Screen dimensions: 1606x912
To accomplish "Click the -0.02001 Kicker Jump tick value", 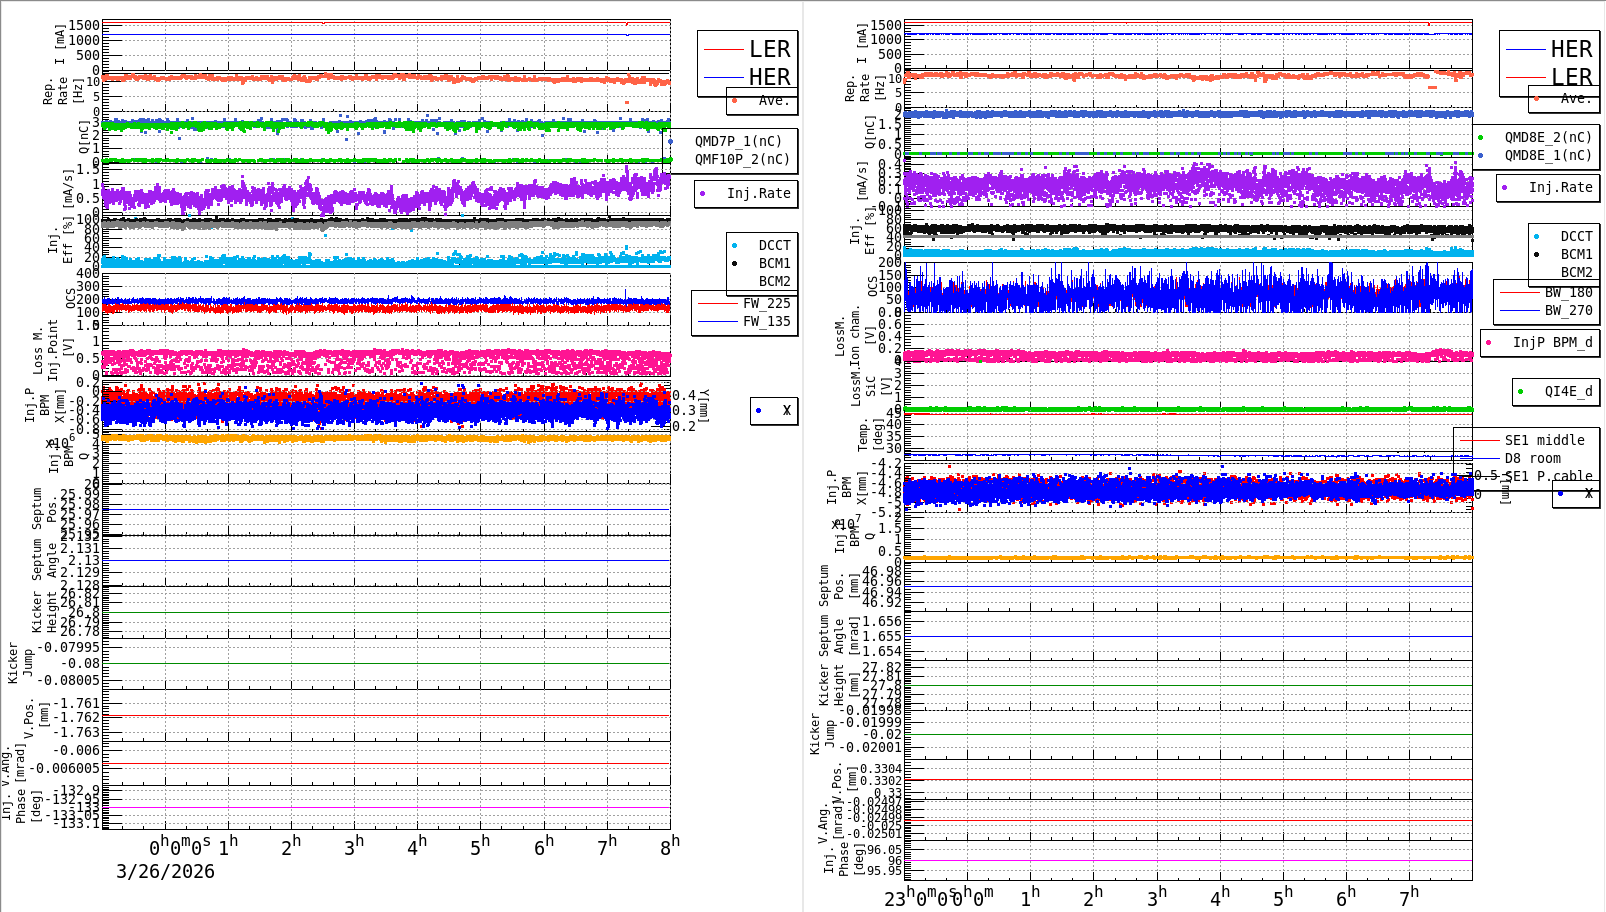I will coord(870,747).
